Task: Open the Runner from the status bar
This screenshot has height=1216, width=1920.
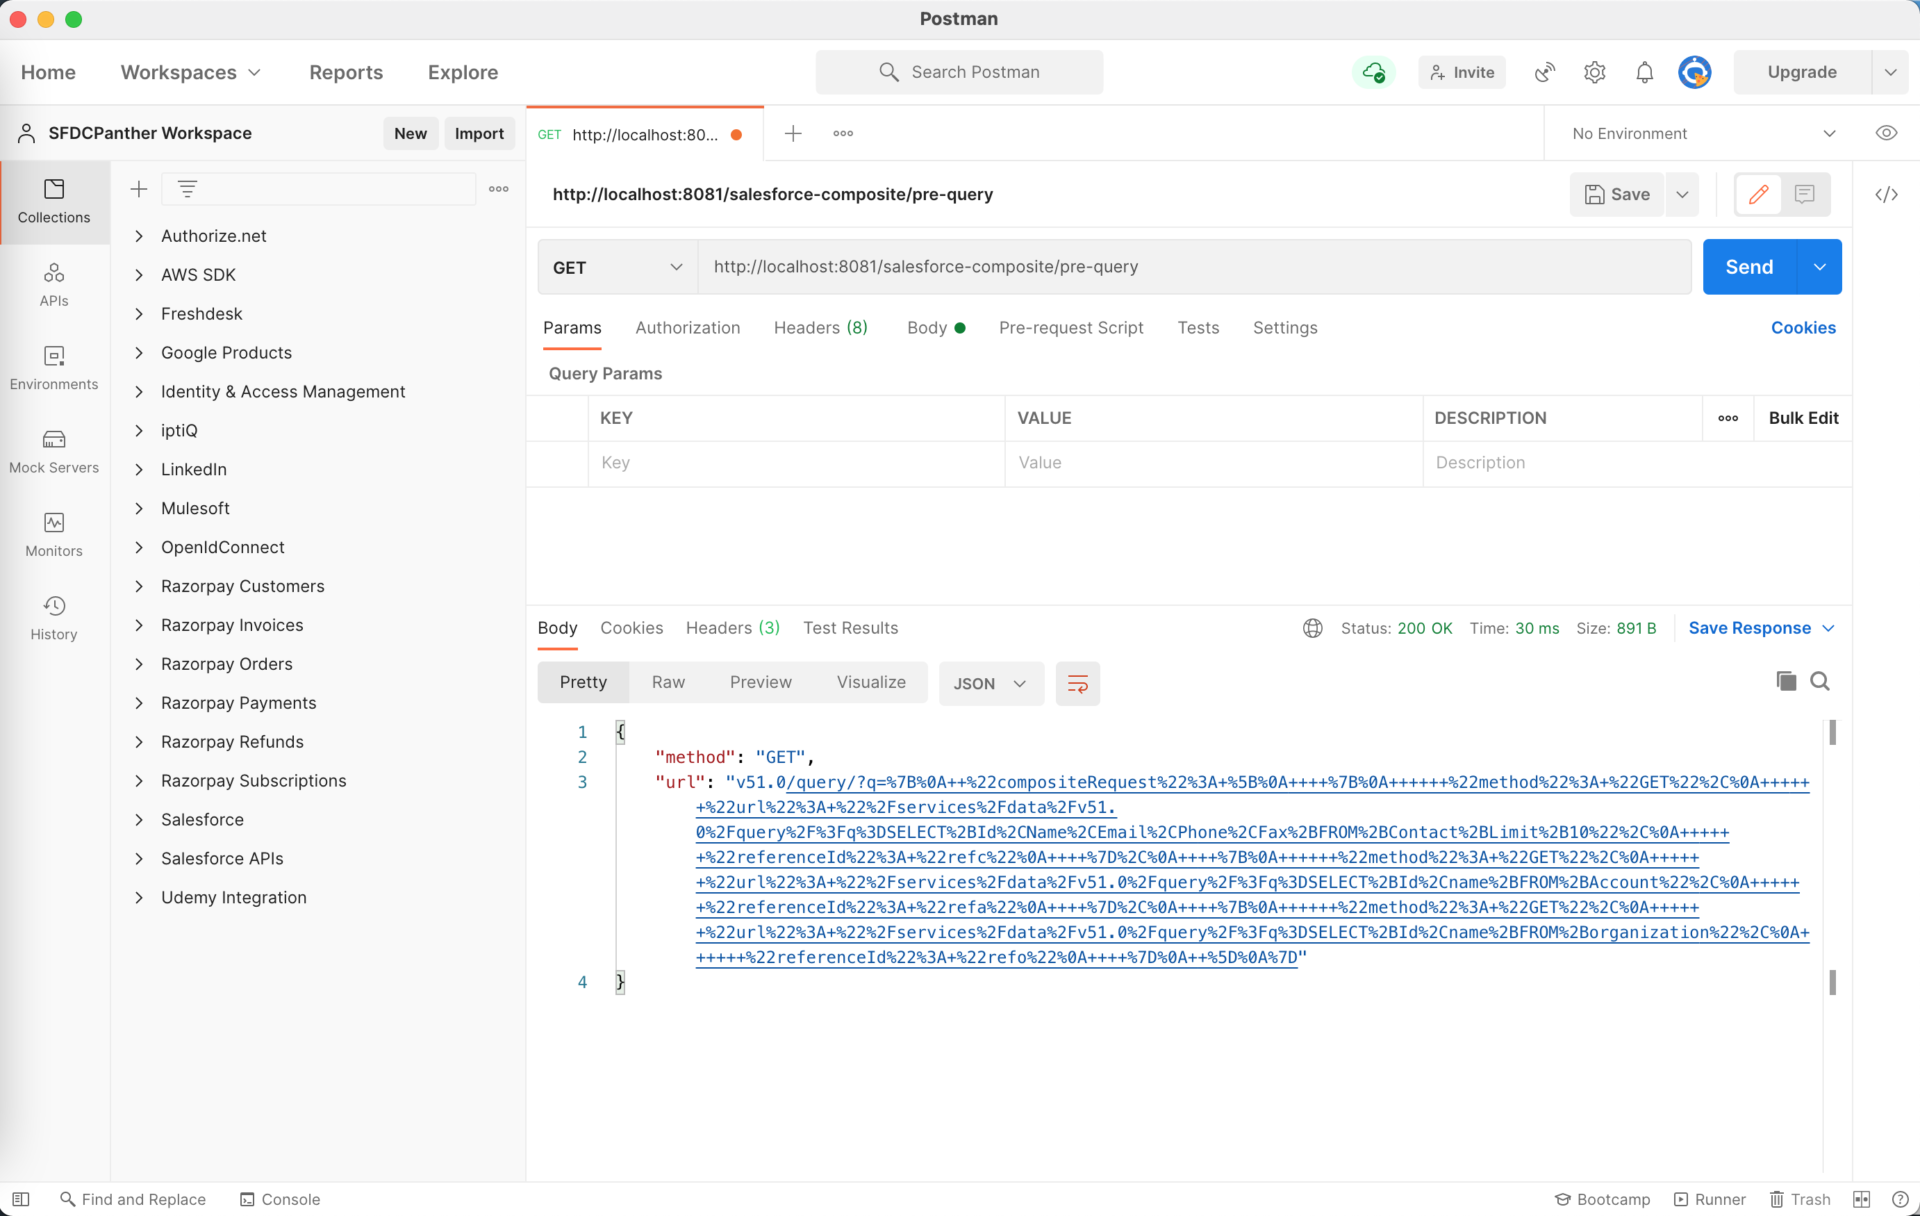Action: point(1710,1199)
